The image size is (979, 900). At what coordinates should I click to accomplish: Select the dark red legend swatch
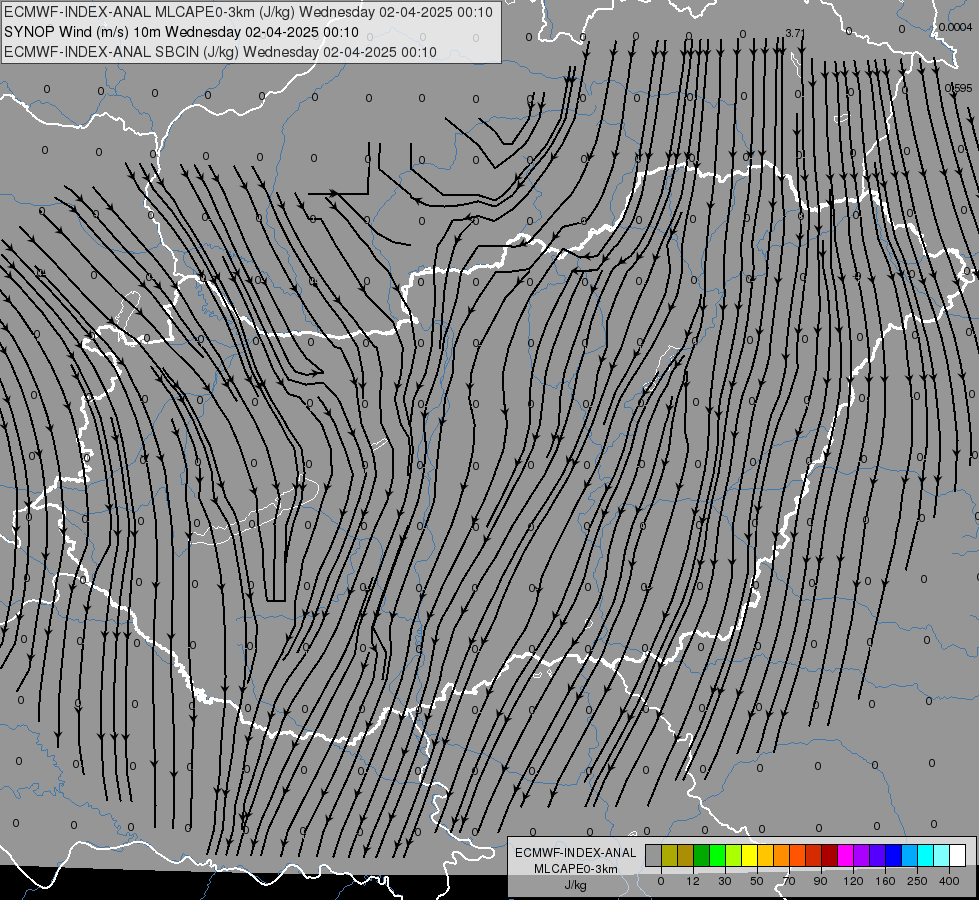pyautogui.click(x=830, y=855)
